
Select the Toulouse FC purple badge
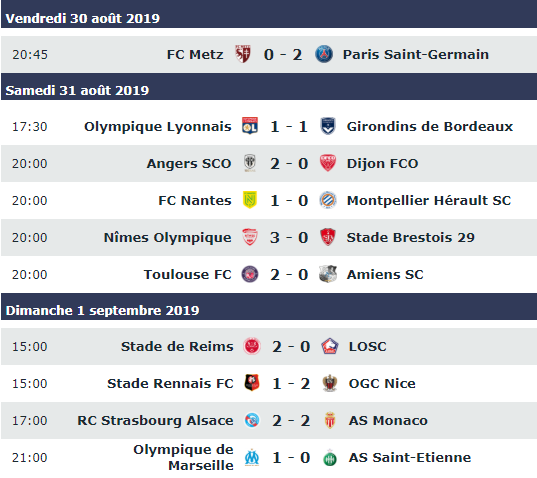pyautogui.click(x=250, y=274)
